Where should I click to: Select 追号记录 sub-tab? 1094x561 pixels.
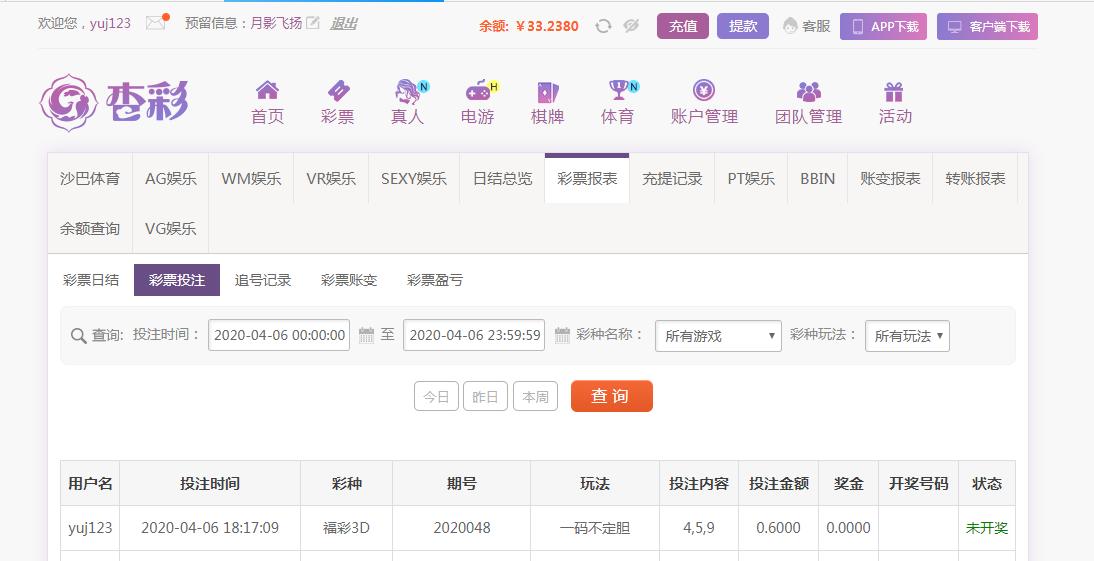[x=263, y=280]
